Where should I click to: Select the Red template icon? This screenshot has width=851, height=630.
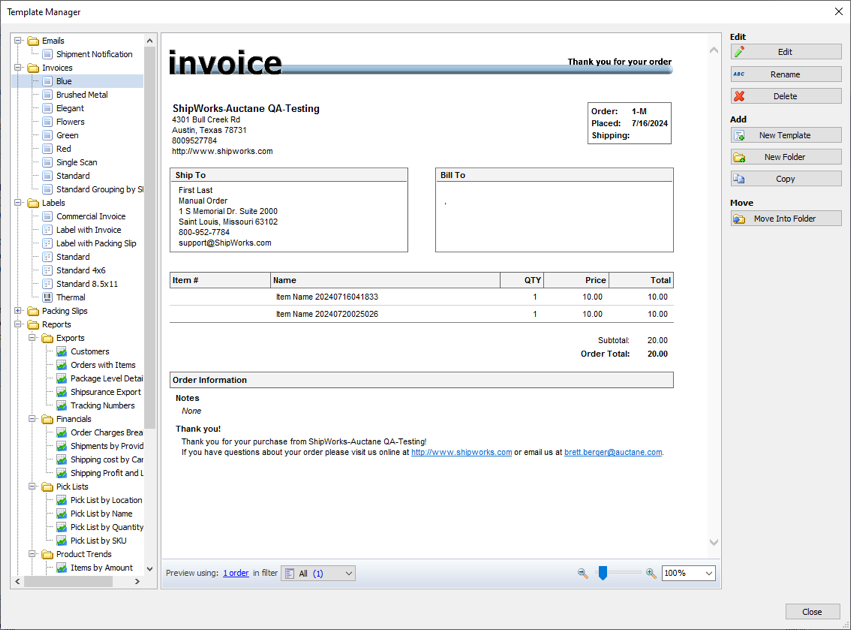48,149
